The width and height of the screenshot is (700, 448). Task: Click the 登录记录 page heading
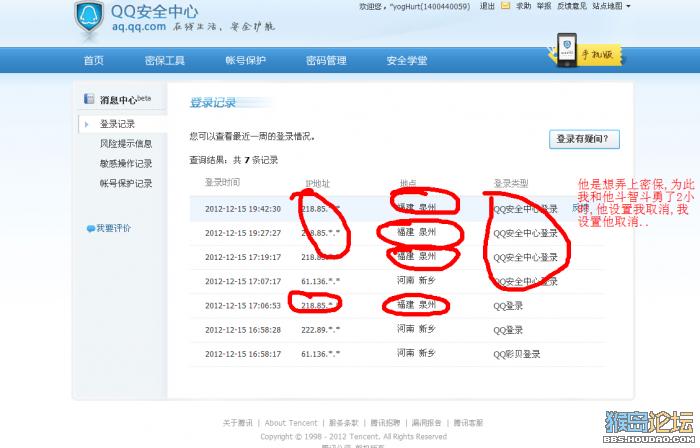point(213,103)
